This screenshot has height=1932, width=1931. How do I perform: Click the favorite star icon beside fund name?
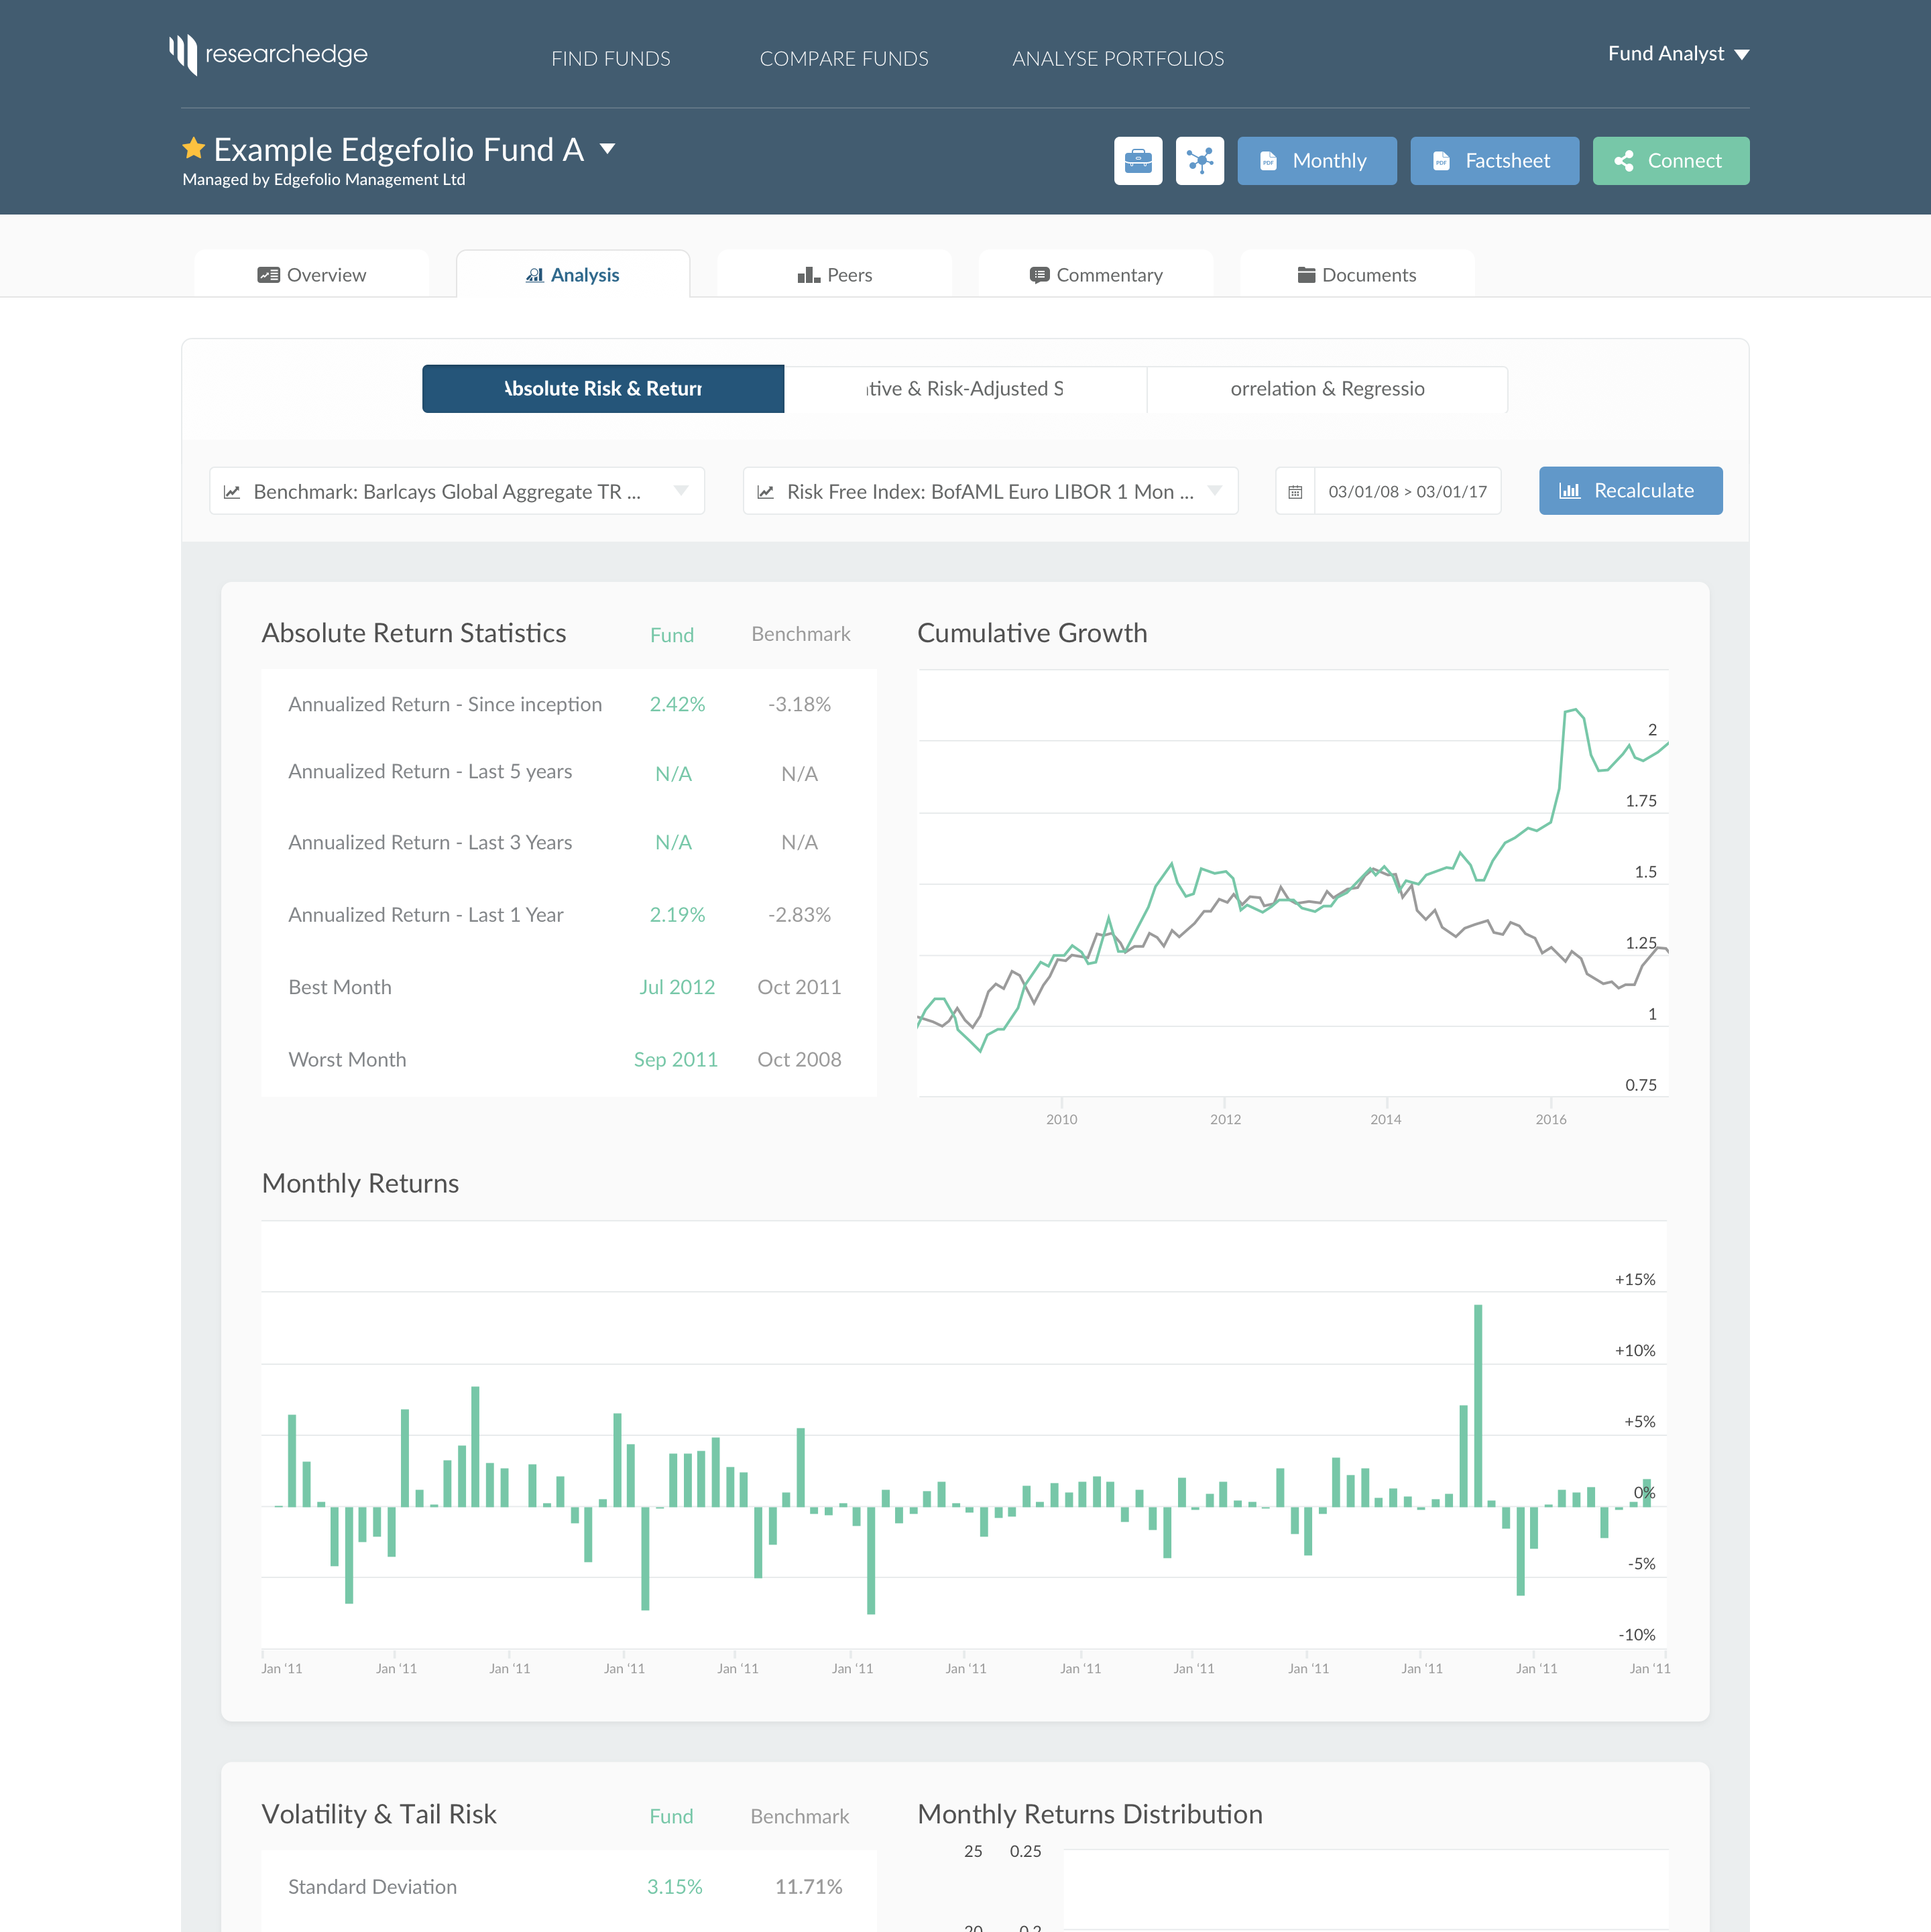[194, 149]
